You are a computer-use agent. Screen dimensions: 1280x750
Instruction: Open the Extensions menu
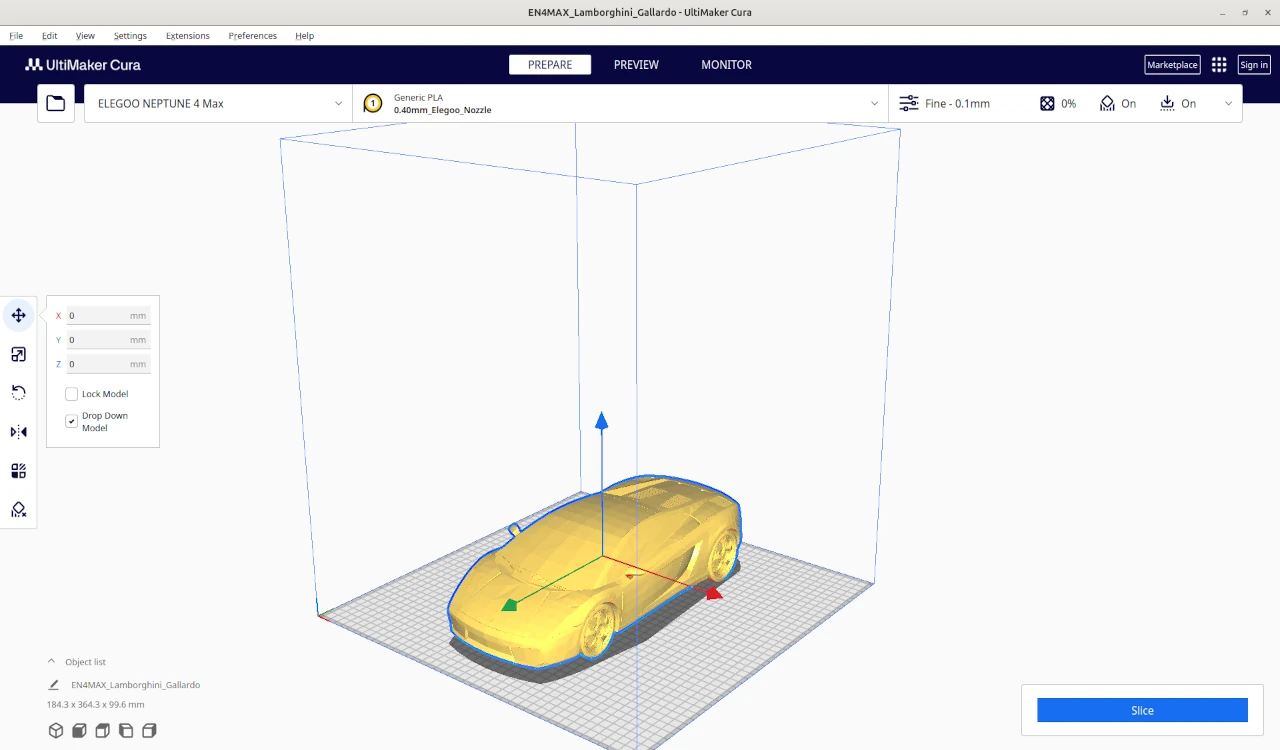[188, 36]
